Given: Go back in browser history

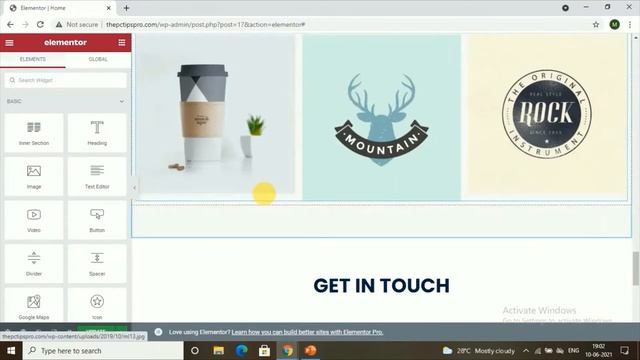Looking at the screenshot, I should tap(10, 24).
